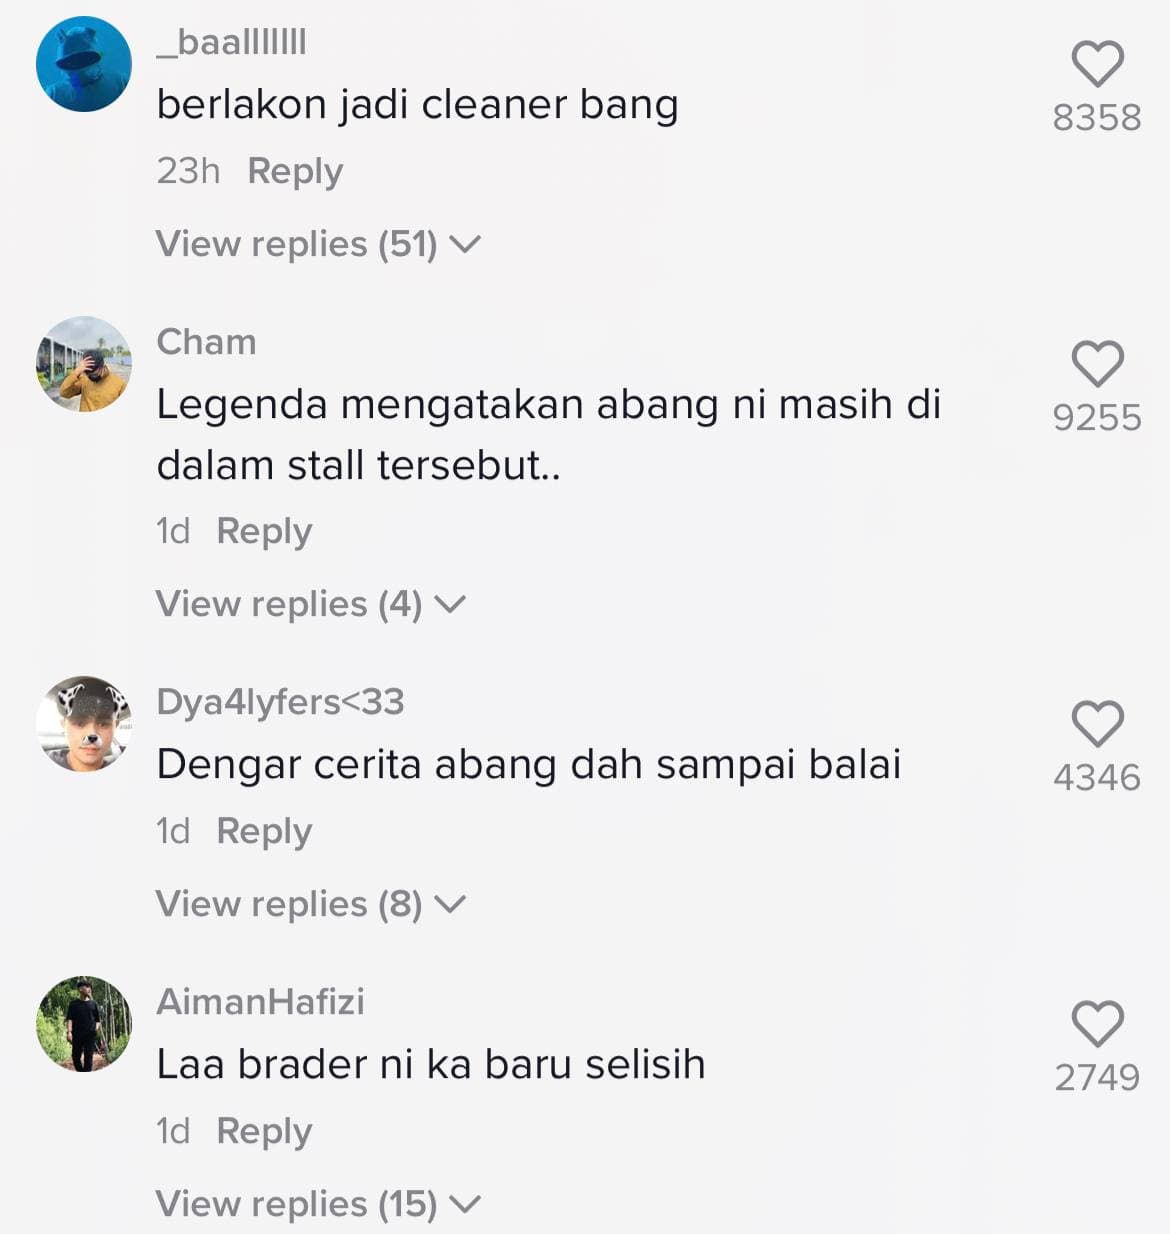Like Cham's comment with the heart icon
The image size is (1170, 1234).
pyautogui.click(x=1097, y=364)
